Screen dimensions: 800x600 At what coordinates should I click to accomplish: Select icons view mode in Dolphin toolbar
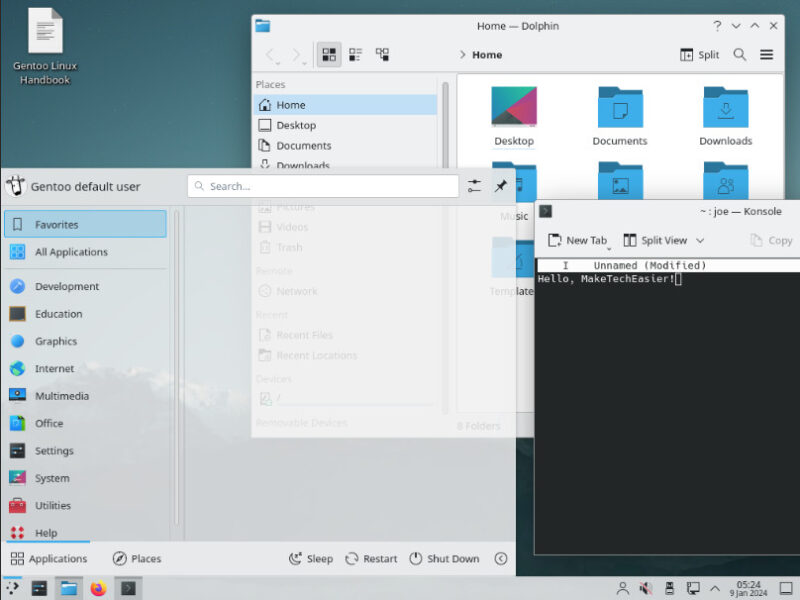pyautogui.click(x=328, y=55)
